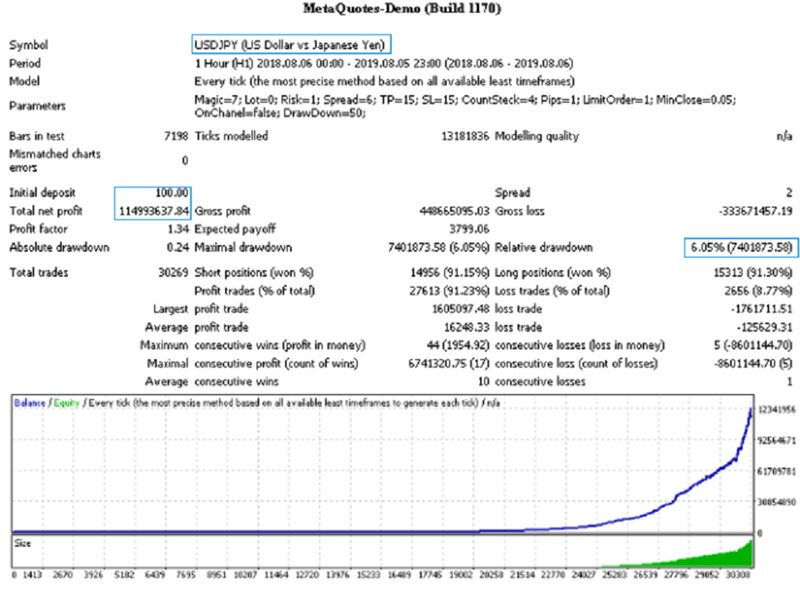This screenshot has height=600, width=800.
Task: Click the expected payoff value "3799.06"
Action: (469, 229)
